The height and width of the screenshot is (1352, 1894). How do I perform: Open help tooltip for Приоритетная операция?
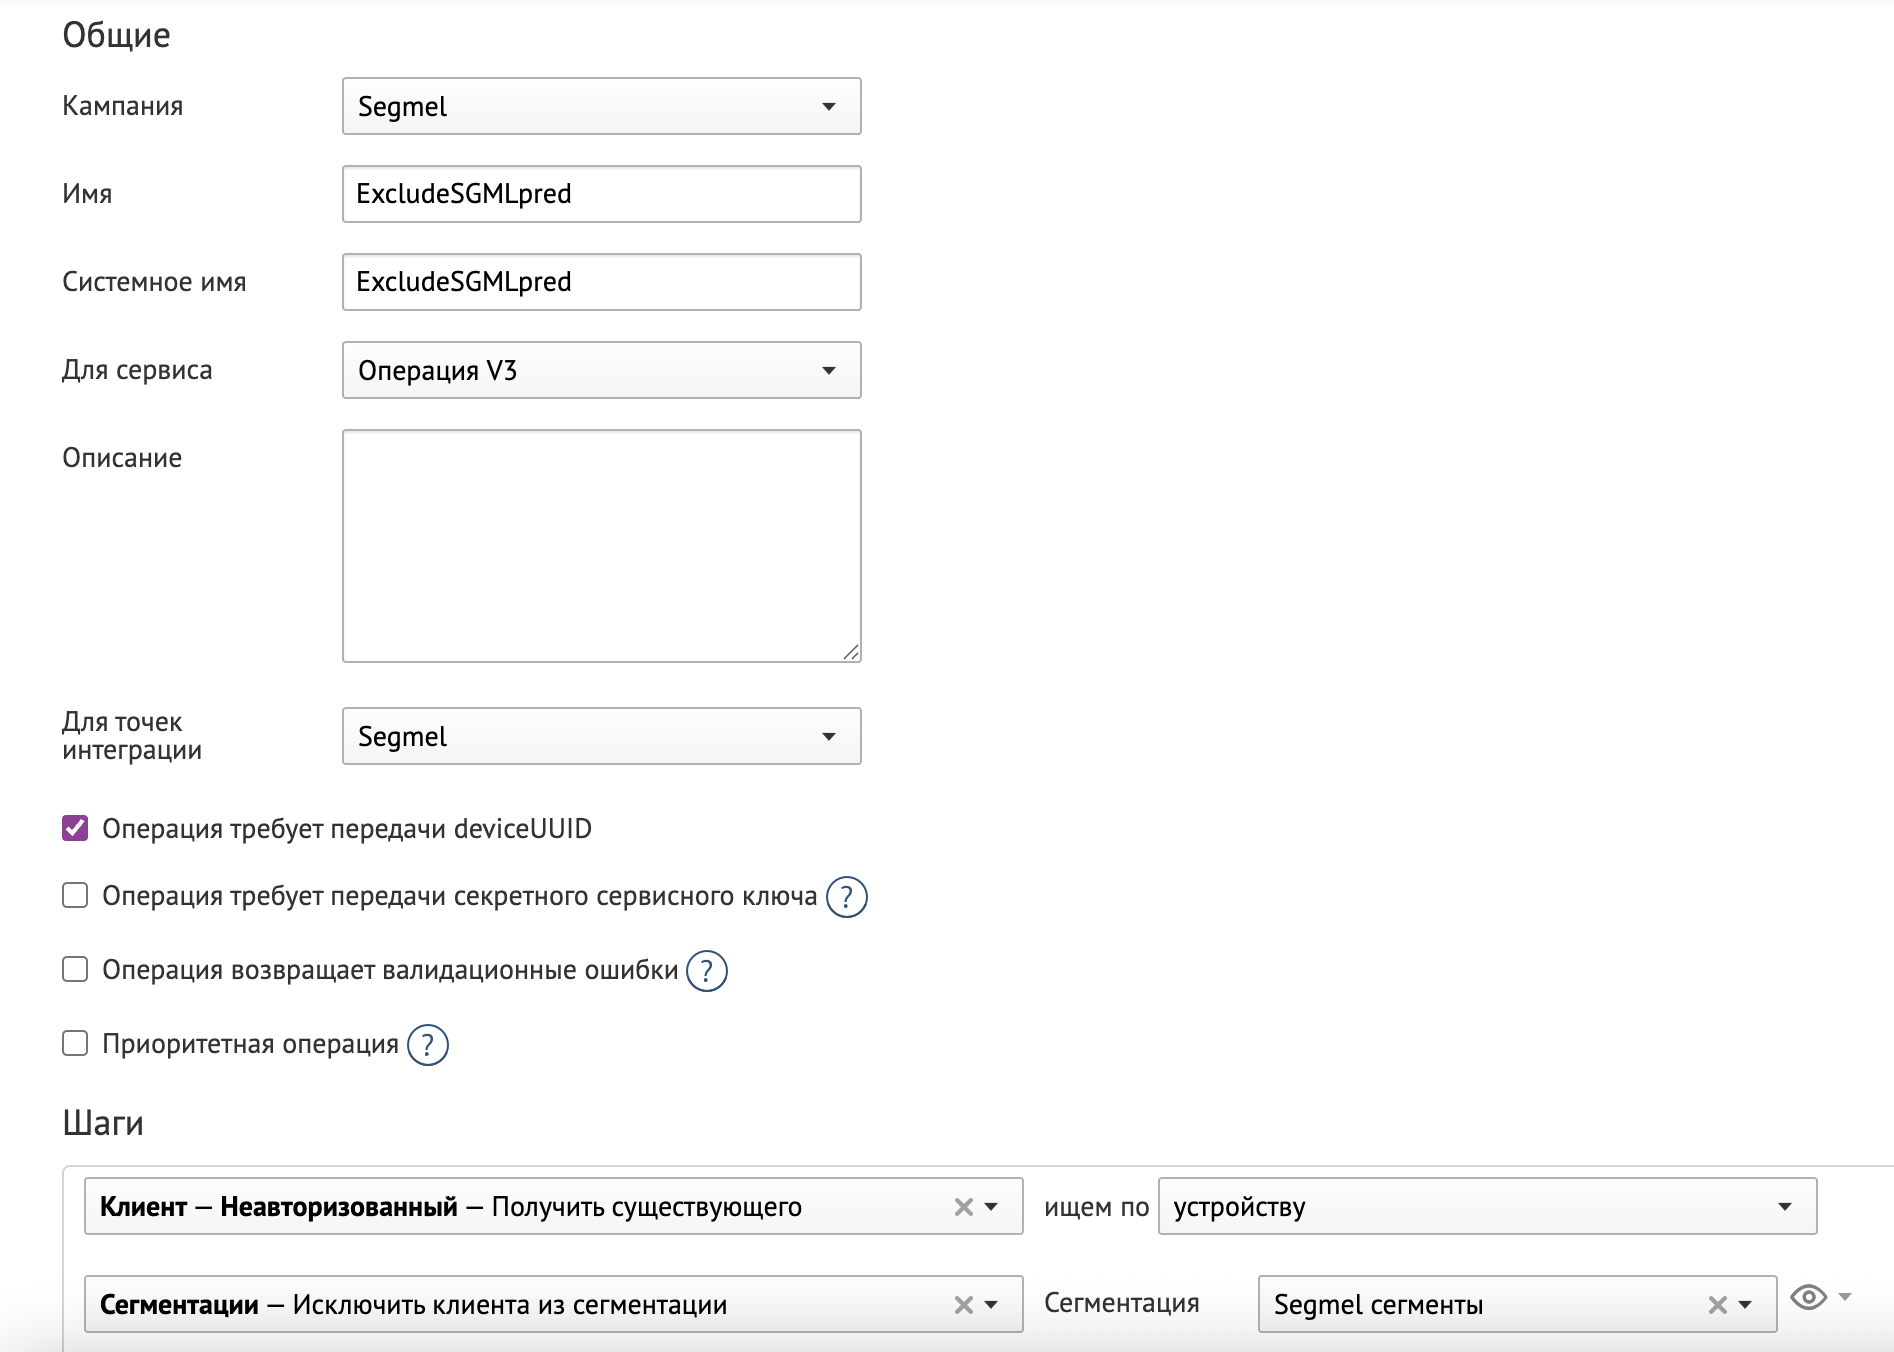[x=428, y=1045]
